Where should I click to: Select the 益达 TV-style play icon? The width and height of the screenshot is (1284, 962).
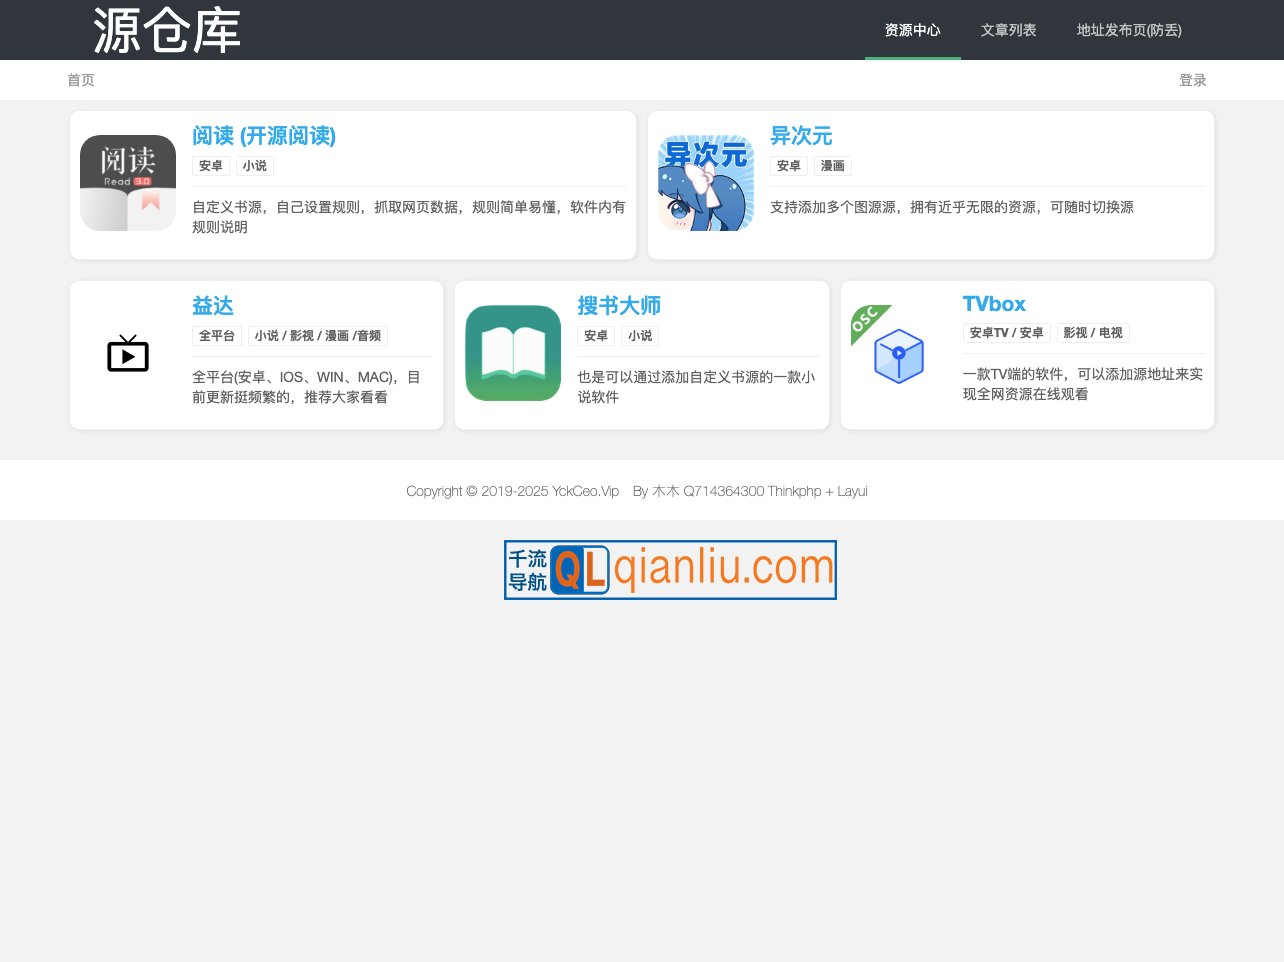[127, 354]
